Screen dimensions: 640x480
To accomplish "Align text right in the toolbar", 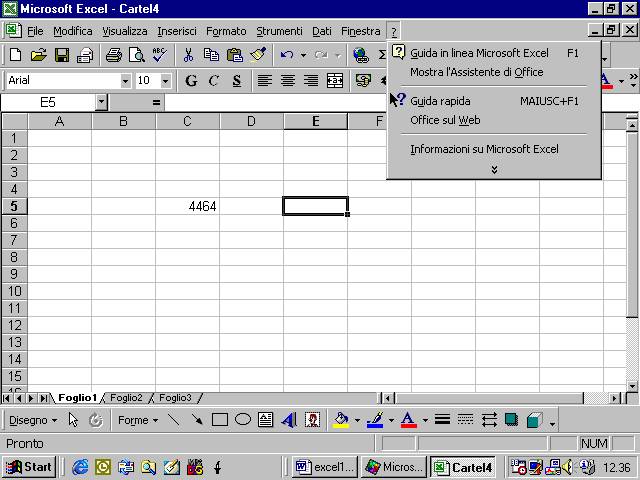I will [x=311, y=80].
